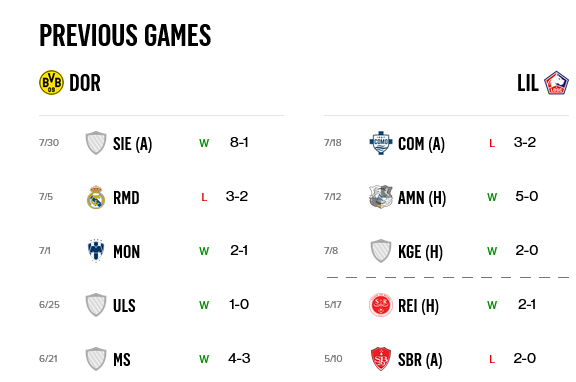Open the 2-0 loss at SBR
This screenshot has width=576, height=382.
pos(525,358)
